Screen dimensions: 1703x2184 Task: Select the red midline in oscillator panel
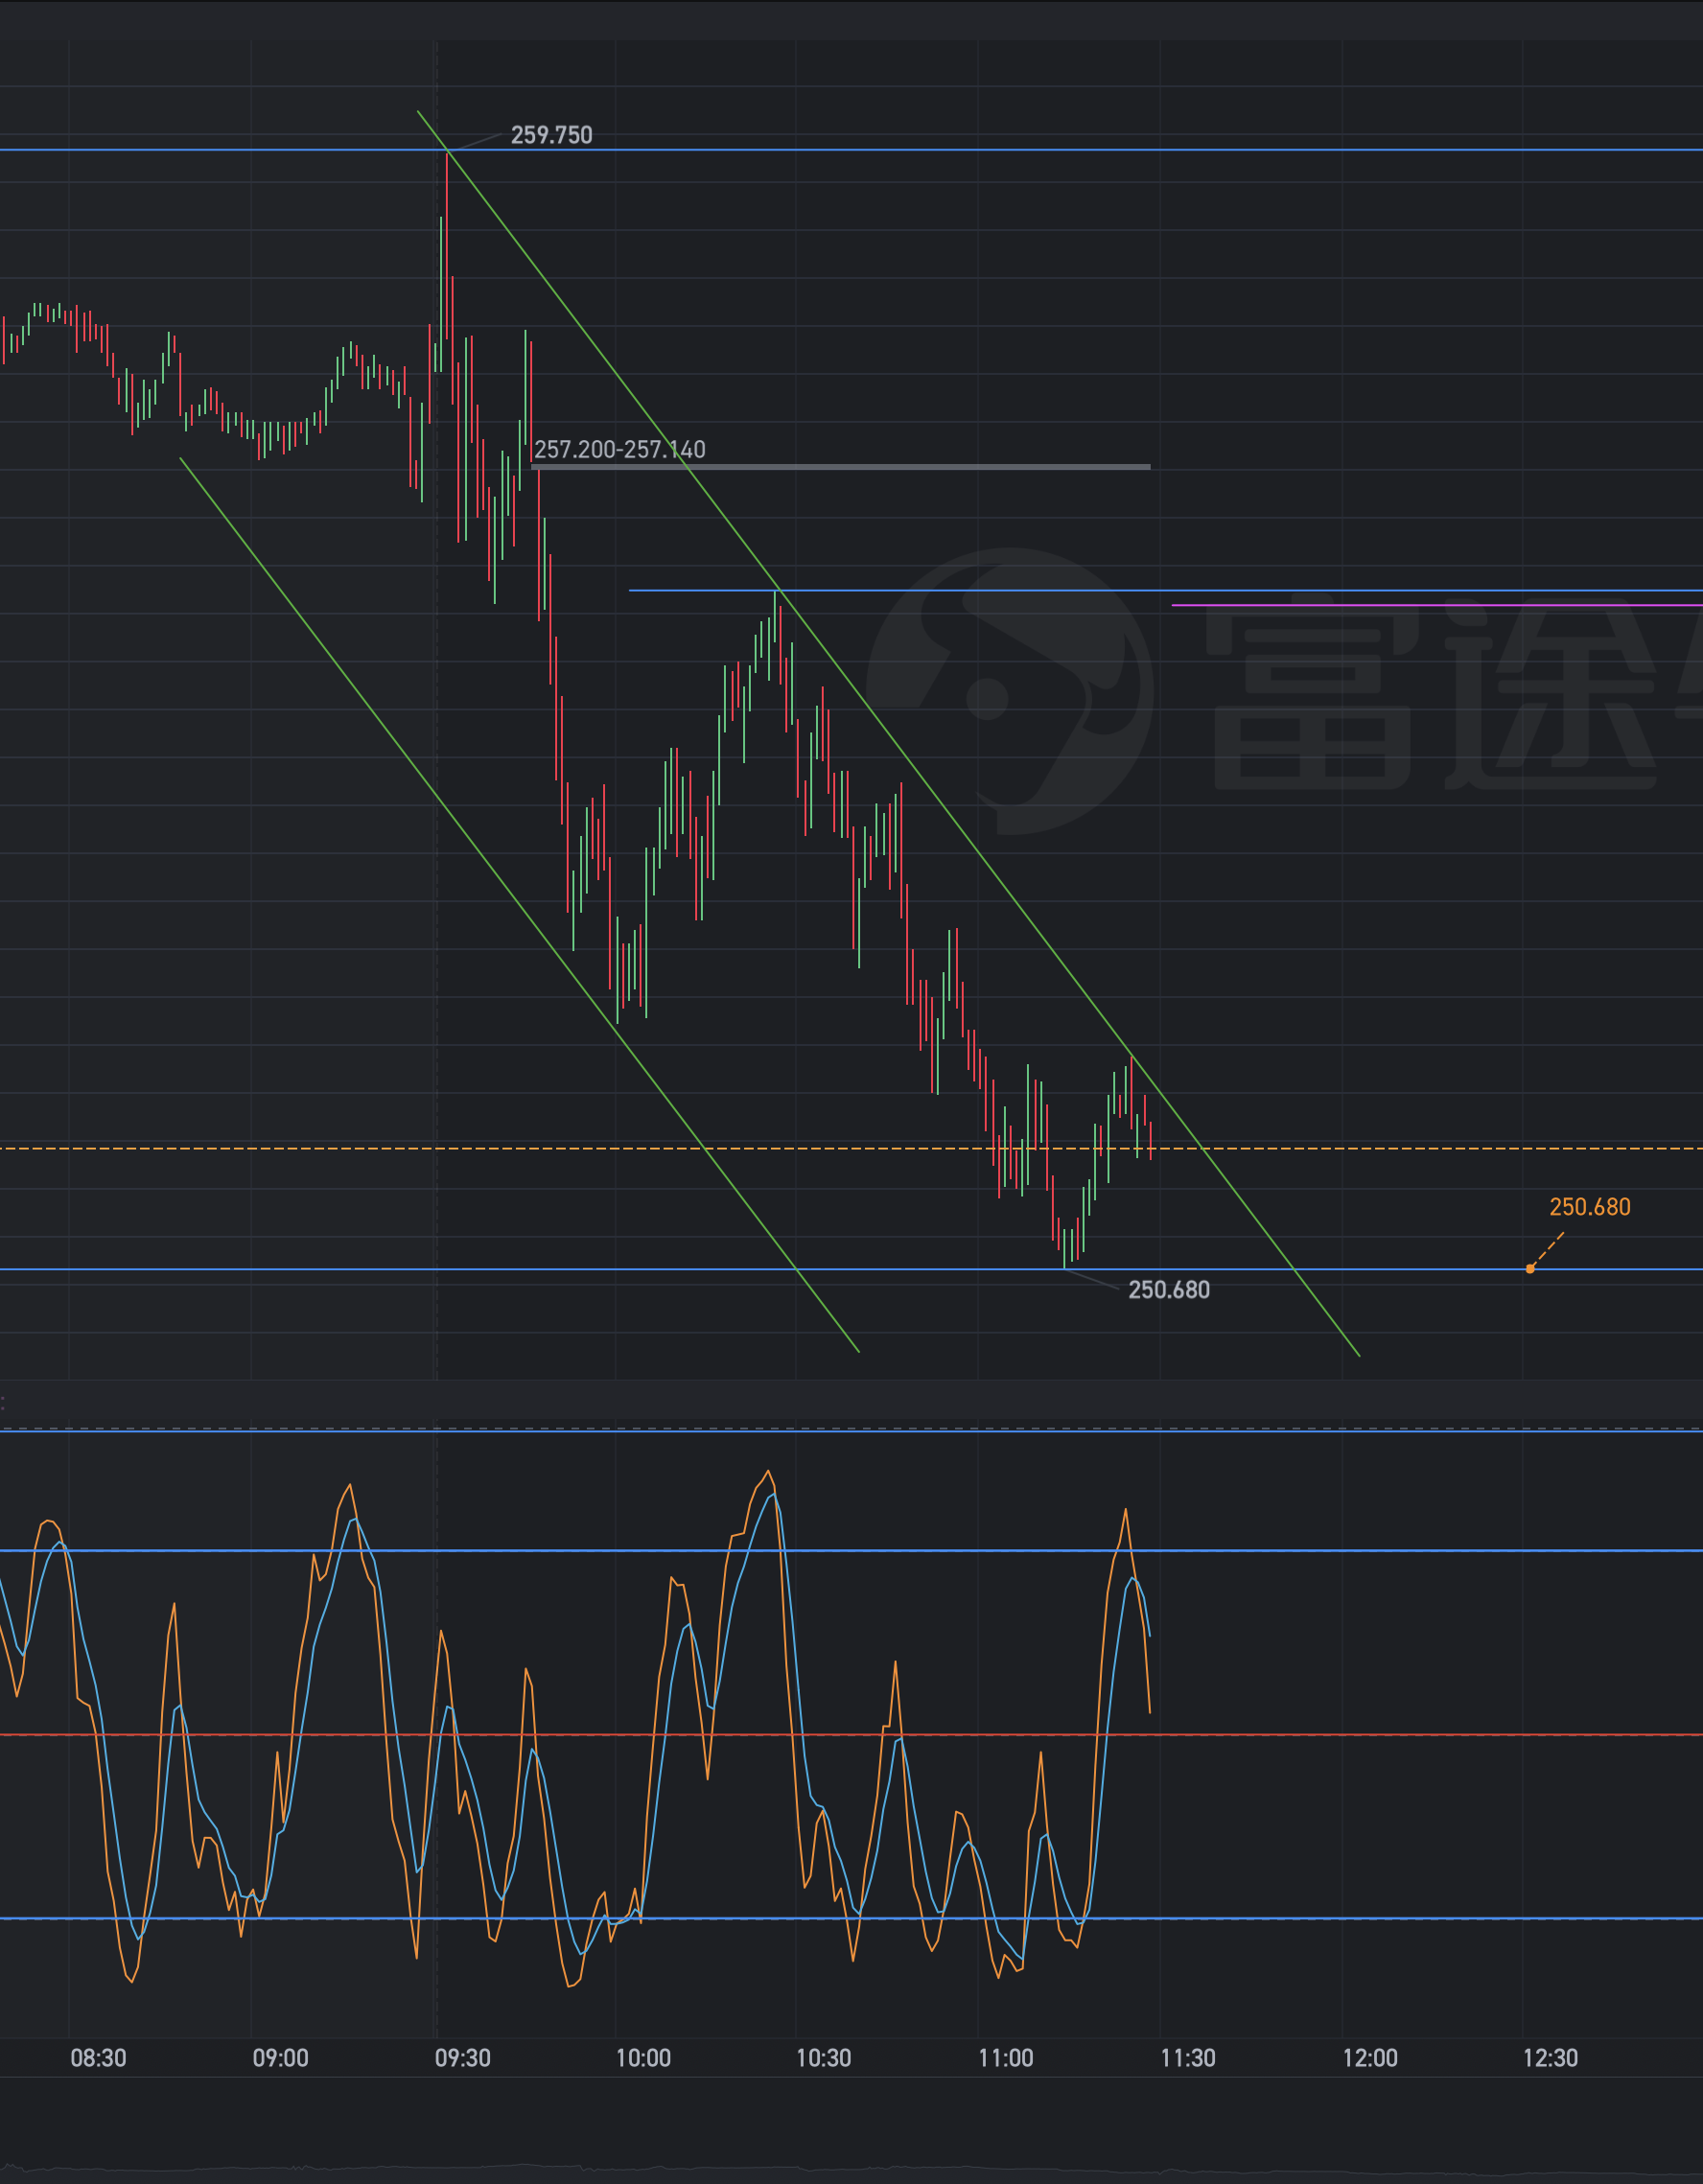(x=851, y=1735)
